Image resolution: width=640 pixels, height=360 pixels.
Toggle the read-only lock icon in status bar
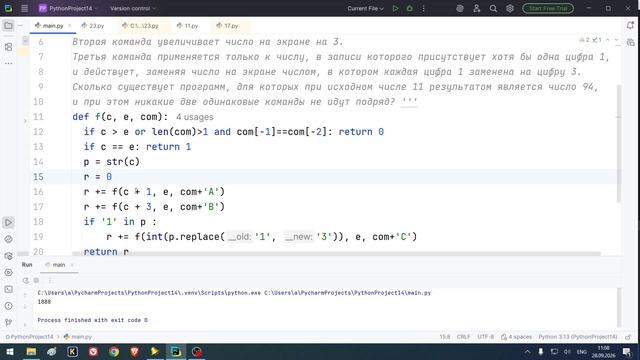point(628,337)
